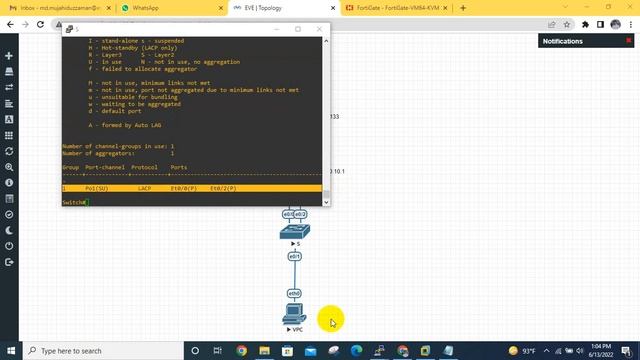640x360 pixels.
Task: Click the Switch# prompt in terminal
Action: [x=74, y=202]
